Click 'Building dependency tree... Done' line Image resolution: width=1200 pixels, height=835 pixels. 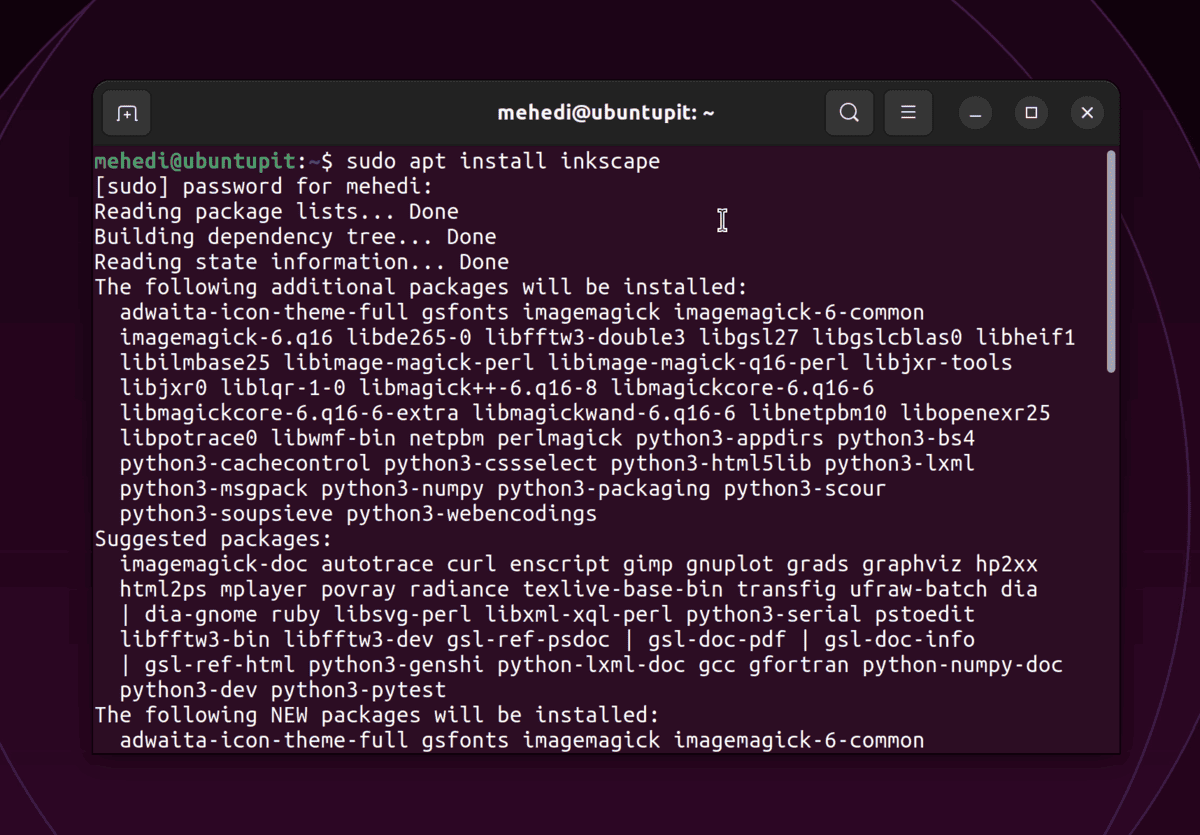(x=296, y=237)
